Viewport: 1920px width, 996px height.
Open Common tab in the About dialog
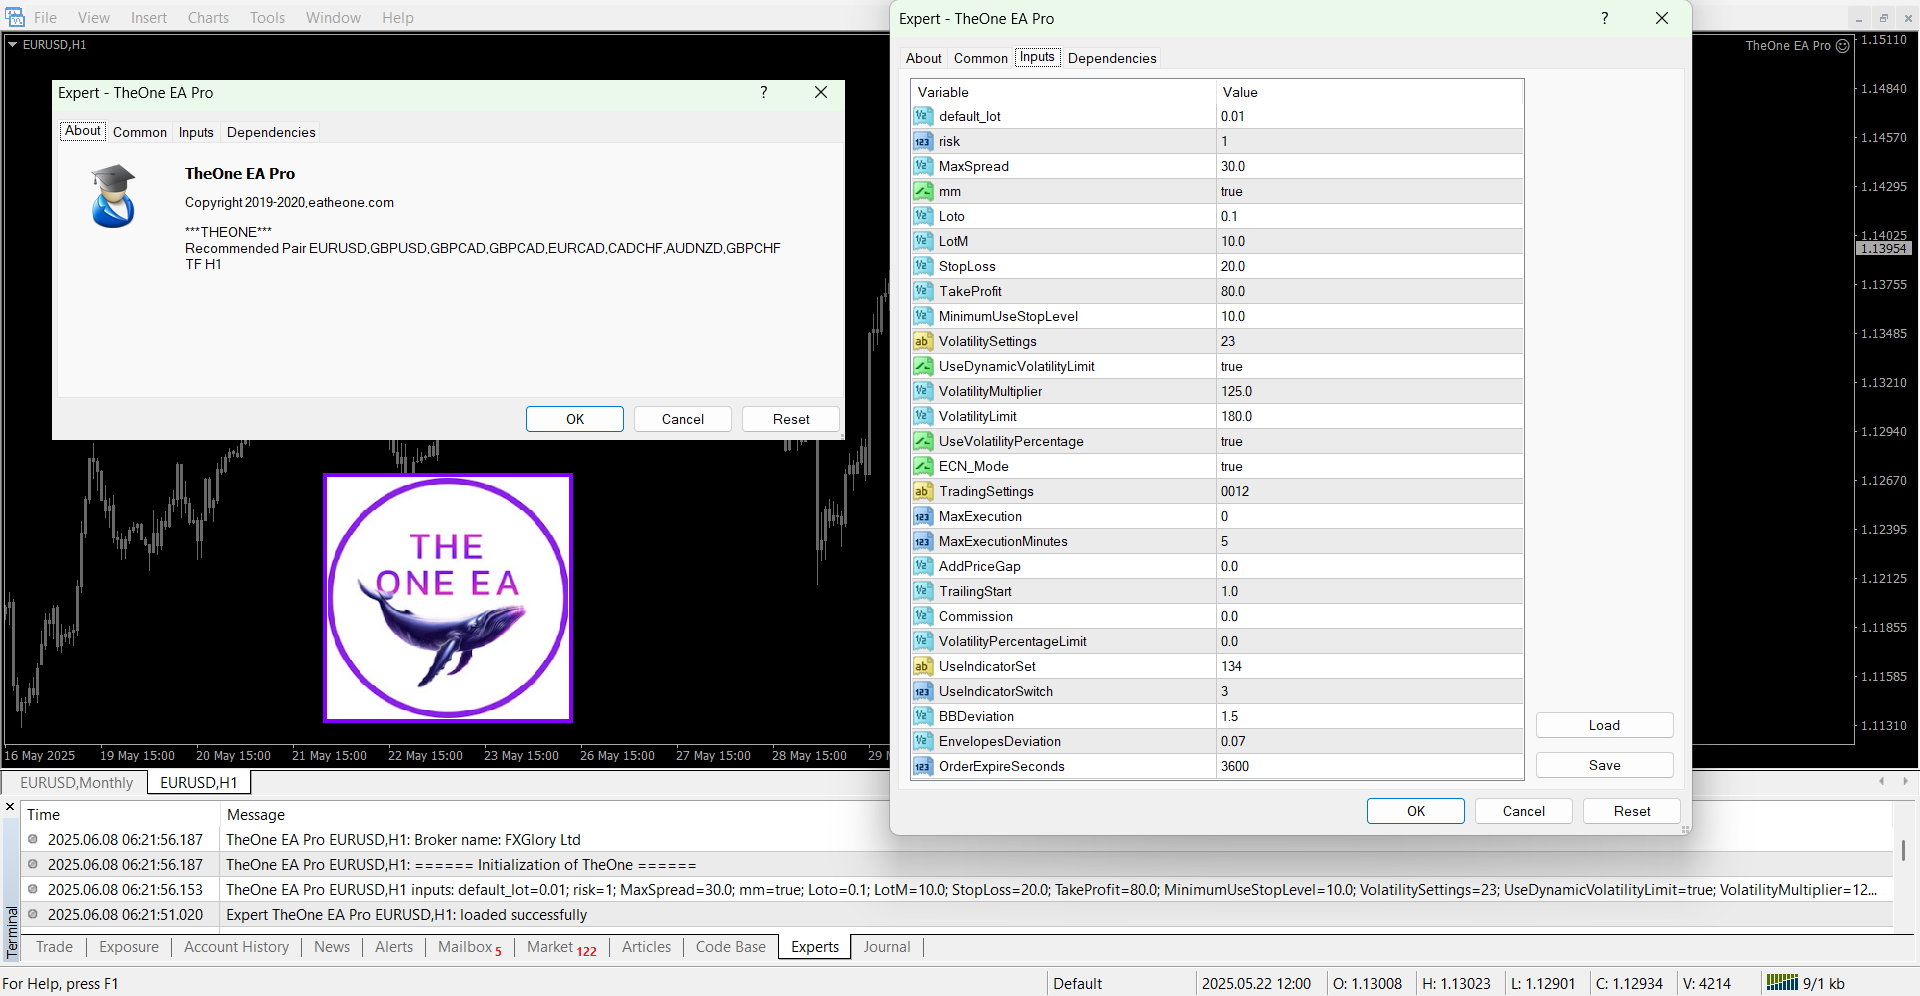tap(139, 132)
